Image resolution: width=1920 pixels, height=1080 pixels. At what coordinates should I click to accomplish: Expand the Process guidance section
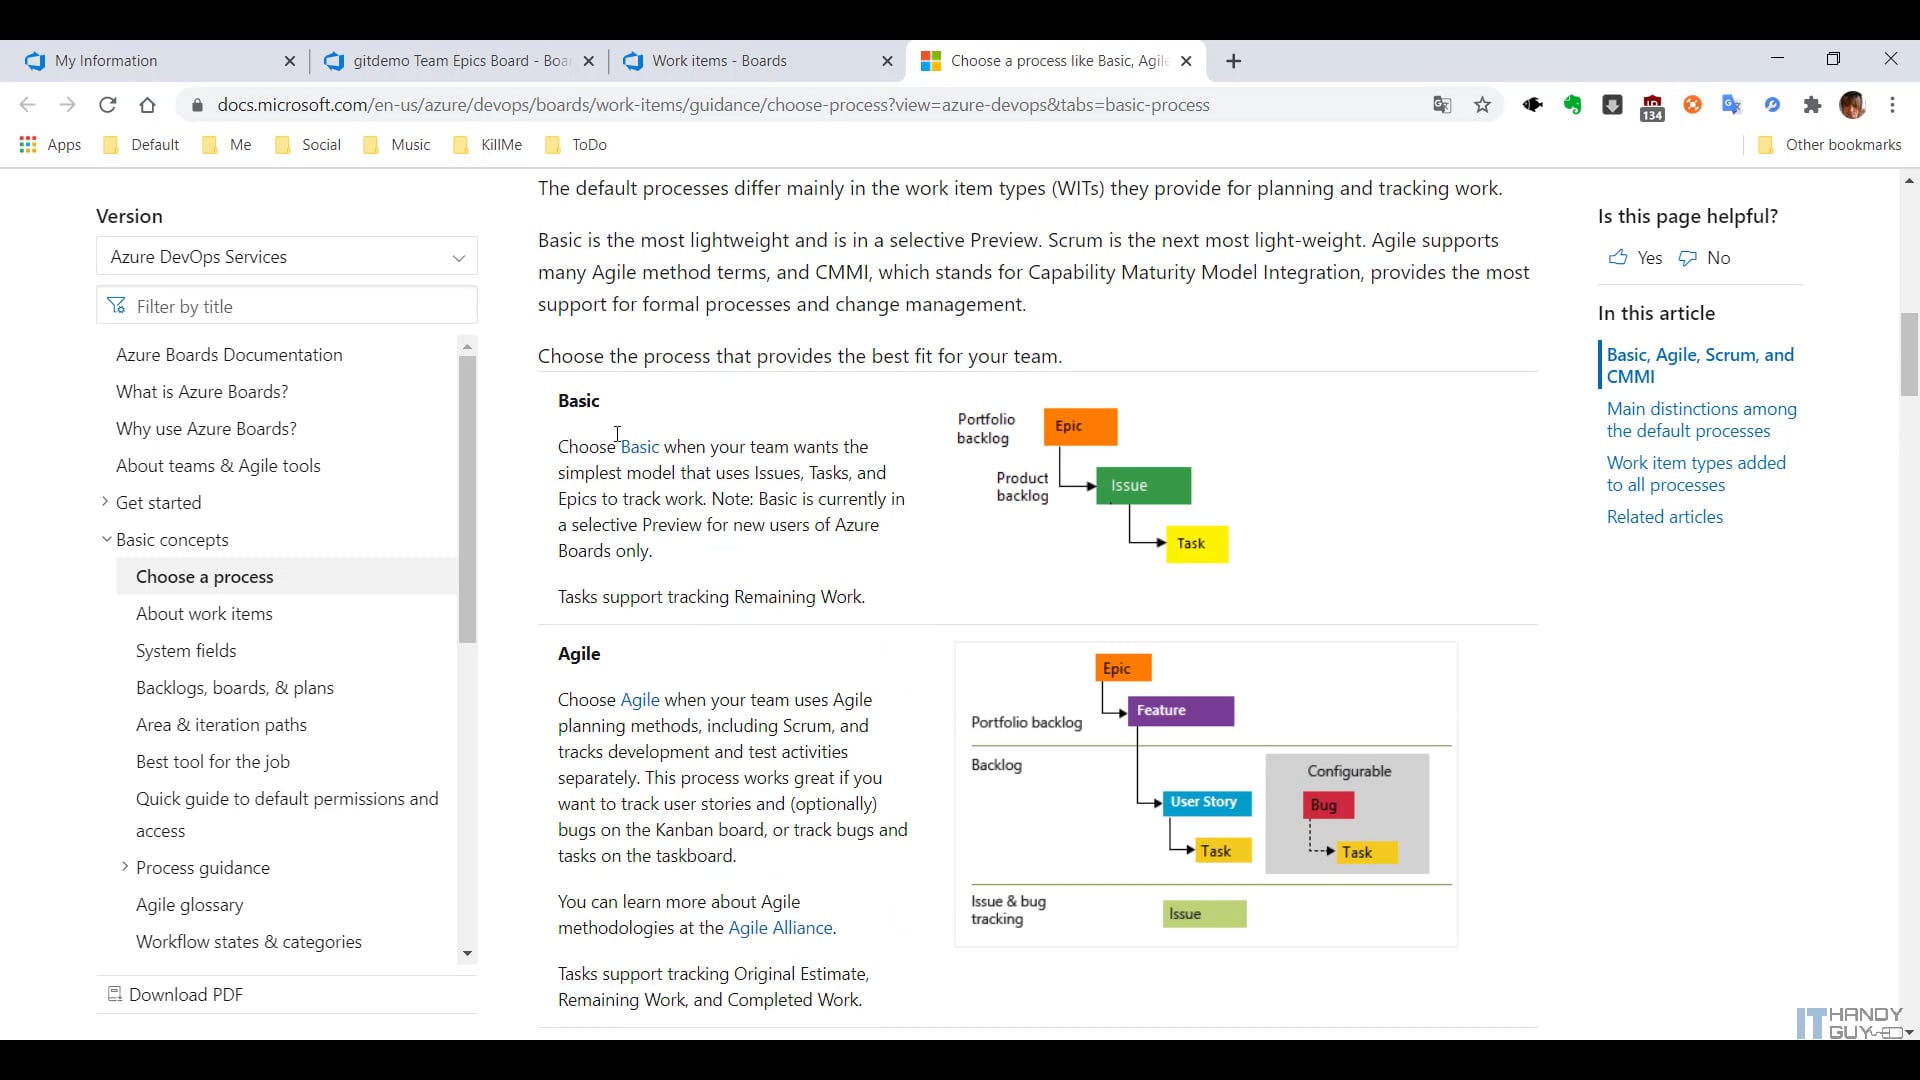[x=125, y=867]
